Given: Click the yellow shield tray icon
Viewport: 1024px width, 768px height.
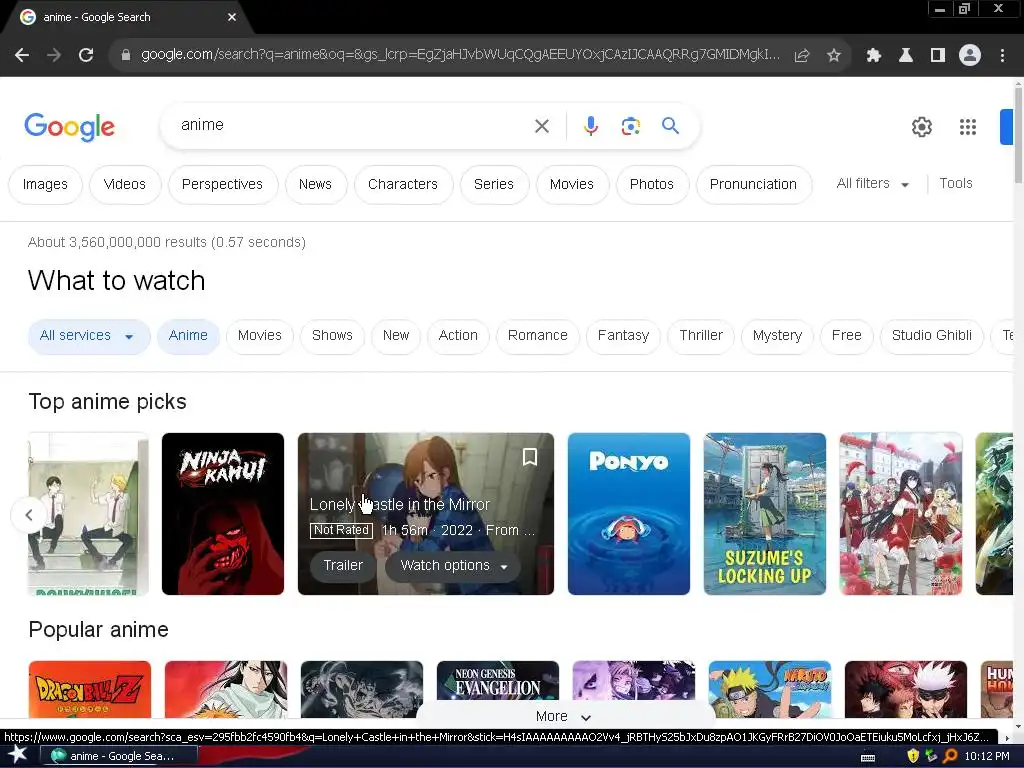Looking at the screenshot, I should [x=913, y=756].
